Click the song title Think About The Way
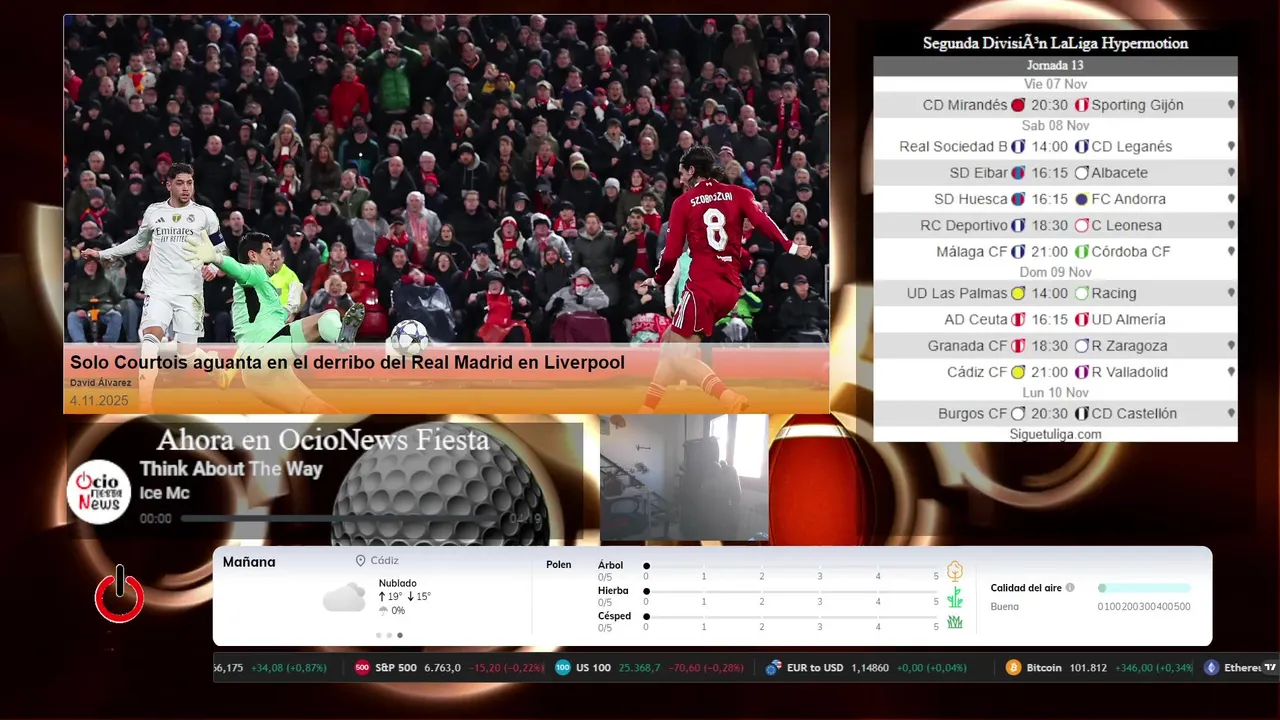This screenshot has height=720, width=1280. pyautogui.click(x=231, y=469)
